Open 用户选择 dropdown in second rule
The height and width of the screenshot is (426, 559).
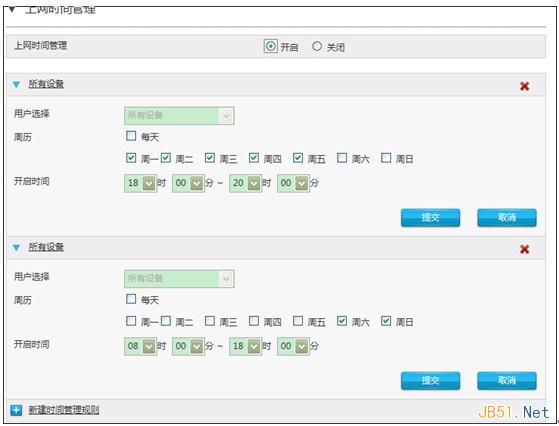coord(179,278)
